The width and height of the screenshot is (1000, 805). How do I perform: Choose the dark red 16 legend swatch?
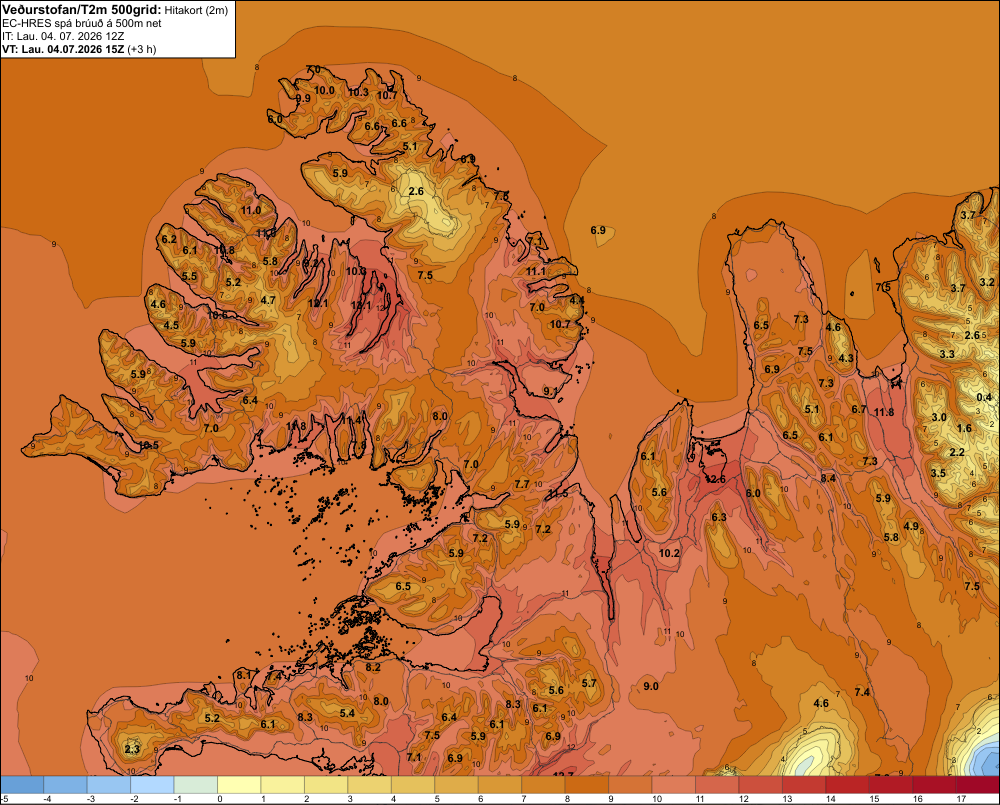click(x=934, y=785)
